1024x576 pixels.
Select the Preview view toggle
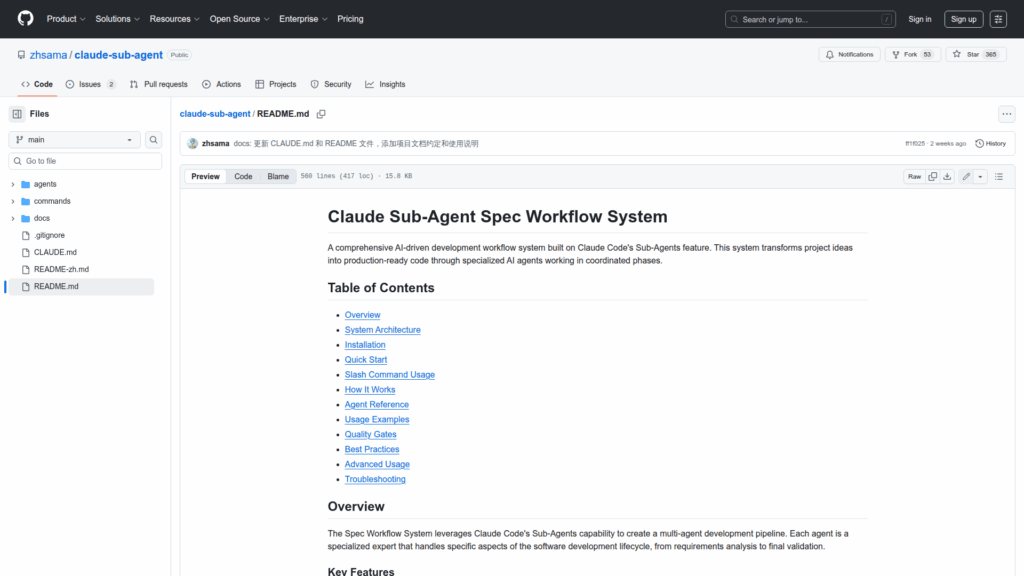pyautogui.click(x=205, y=176)
